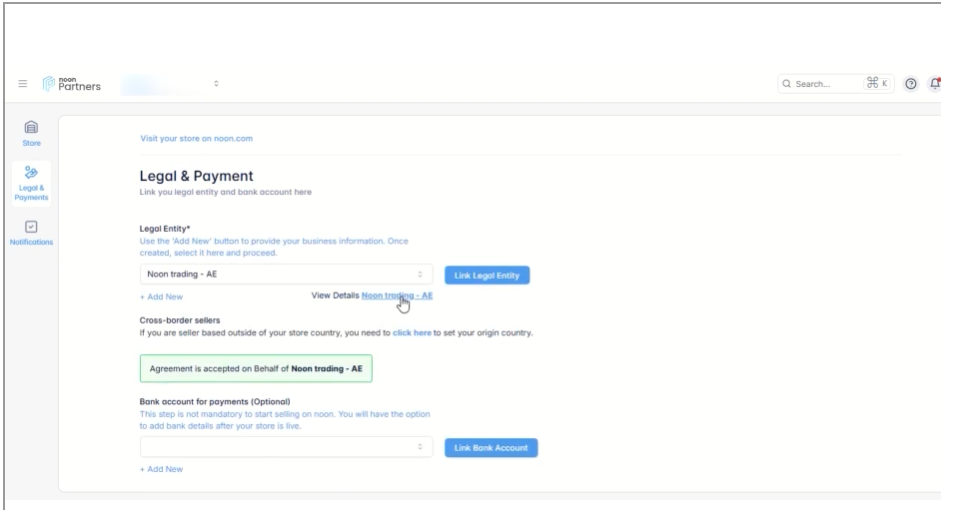Screen dimensions: 975x510
Task: Focus the Search field
Action: tap(835, 83)
